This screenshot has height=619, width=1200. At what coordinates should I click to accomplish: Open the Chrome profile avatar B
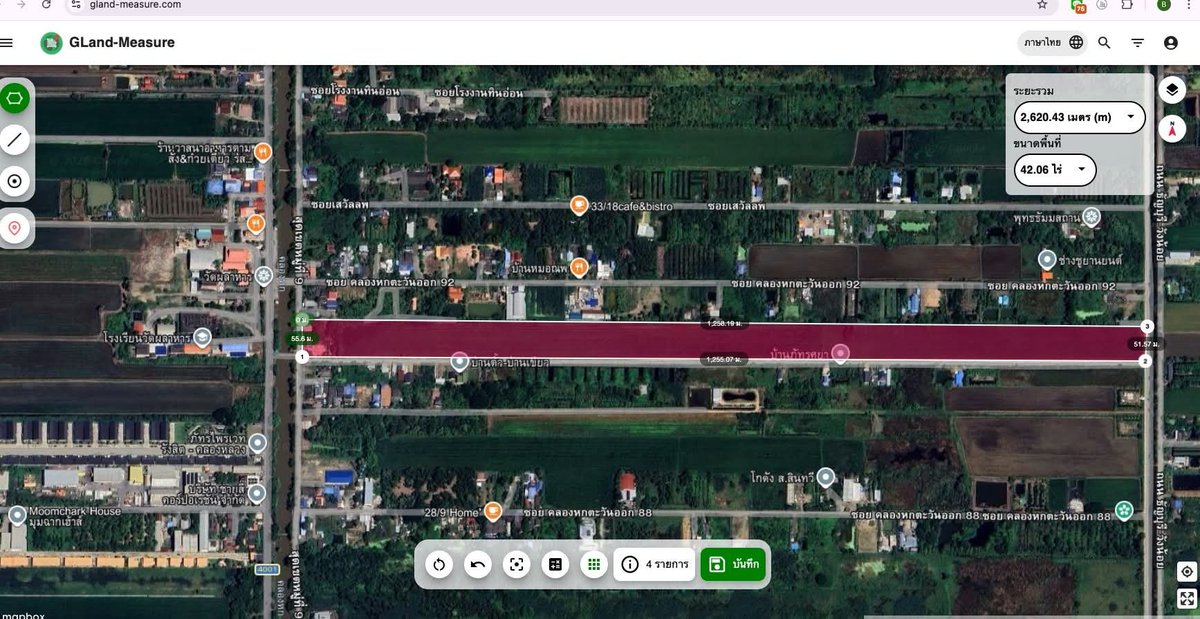pos(1163,5)
